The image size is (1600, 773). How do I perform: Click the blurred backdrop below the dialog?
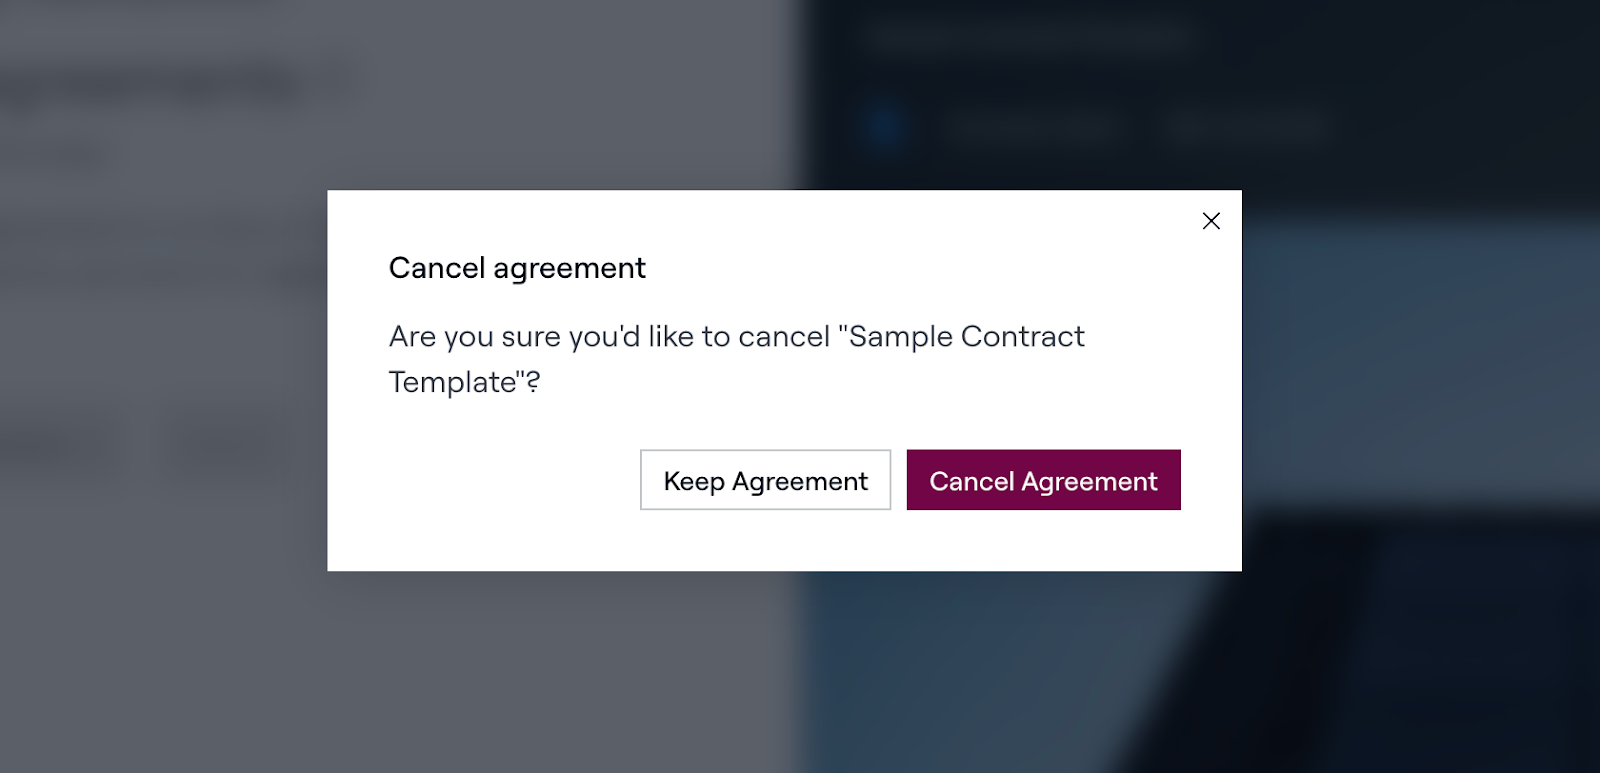[x=785, y=670]
